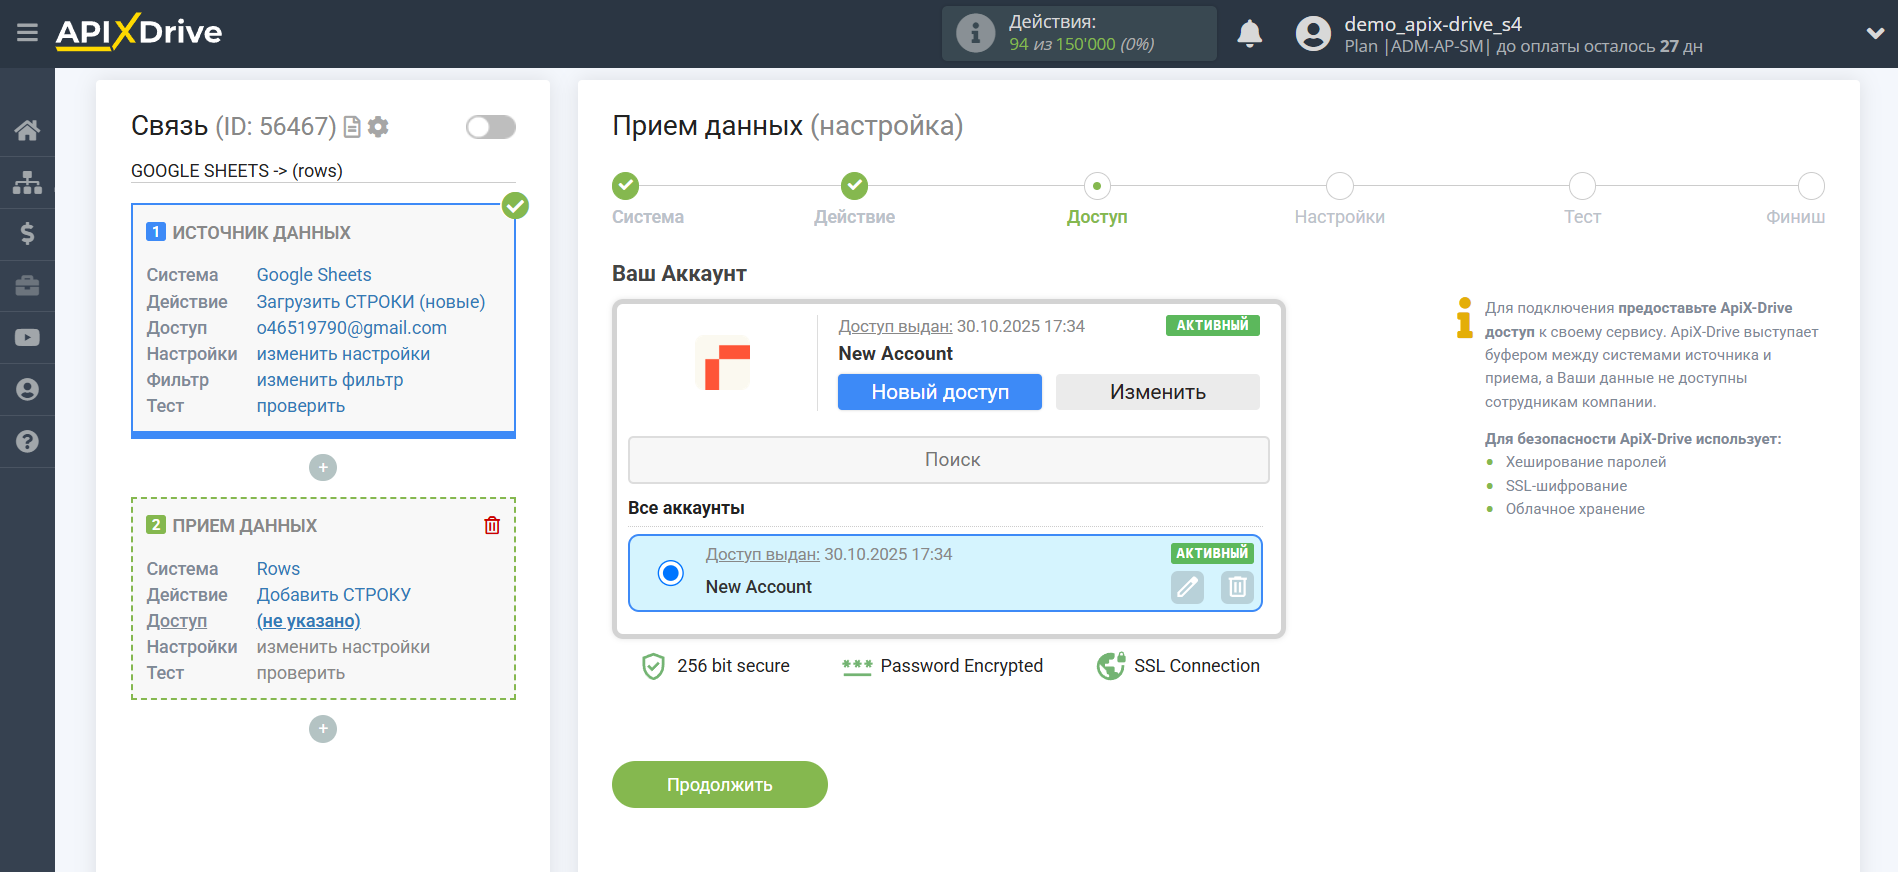Click the Продолжить button
The image size is (1898, 872).
[719, 785]
